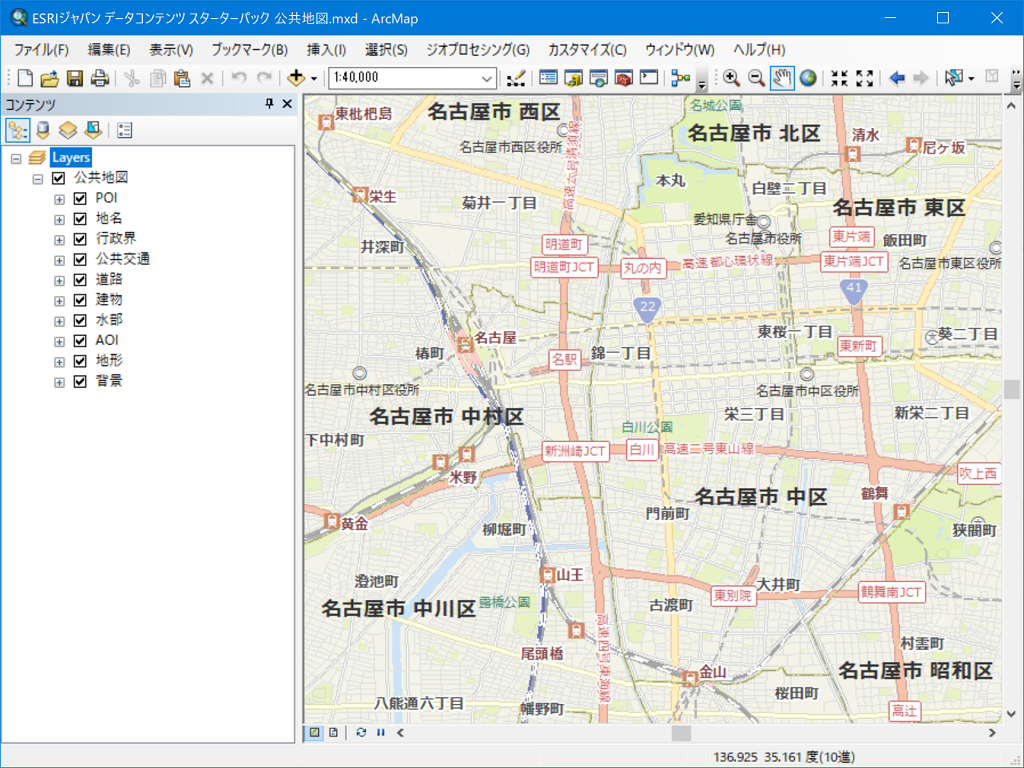Image resolution: width=1024 pixels, height=768 pixels.
Task: Choose the Select Features tool
Action: coord(954,78)
